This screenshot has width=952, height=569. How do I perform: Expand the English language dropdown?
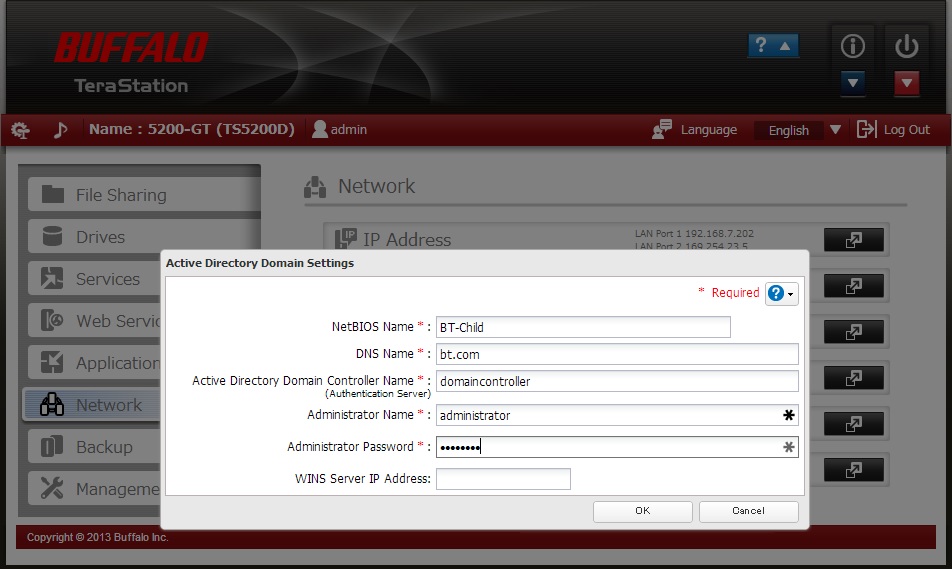835,130
